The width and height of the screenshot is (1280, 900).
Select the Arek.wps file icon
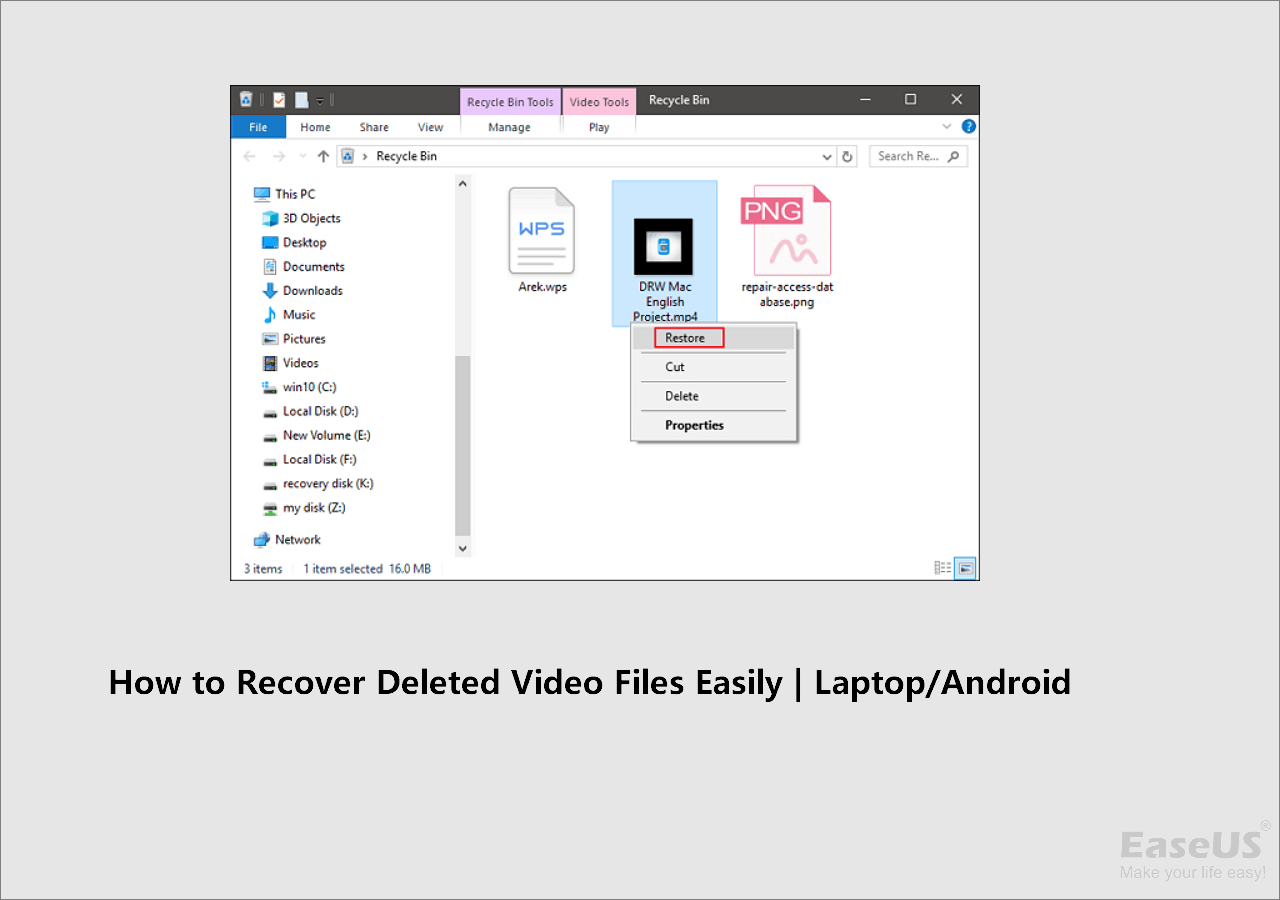pos(541,231)
